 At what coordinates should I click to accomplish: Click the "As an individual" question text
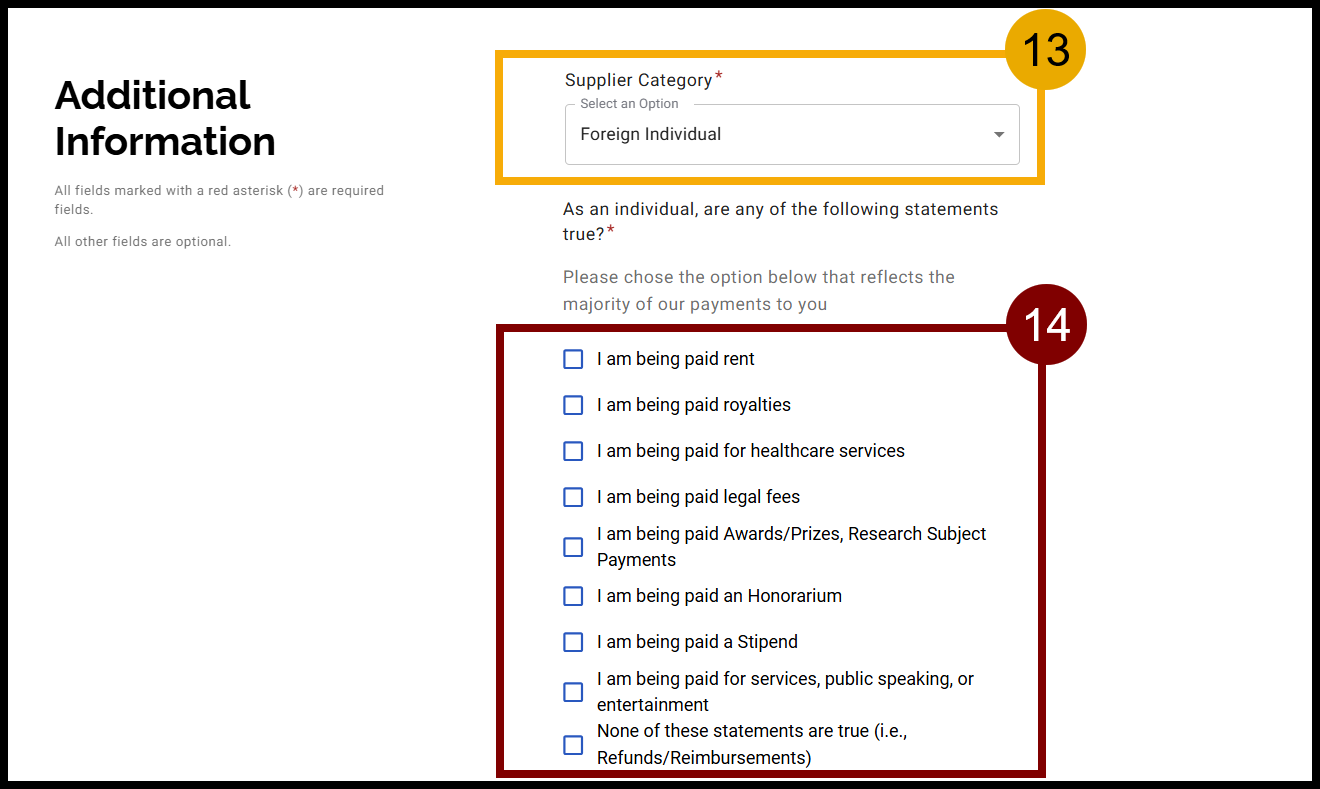[780, 220]
